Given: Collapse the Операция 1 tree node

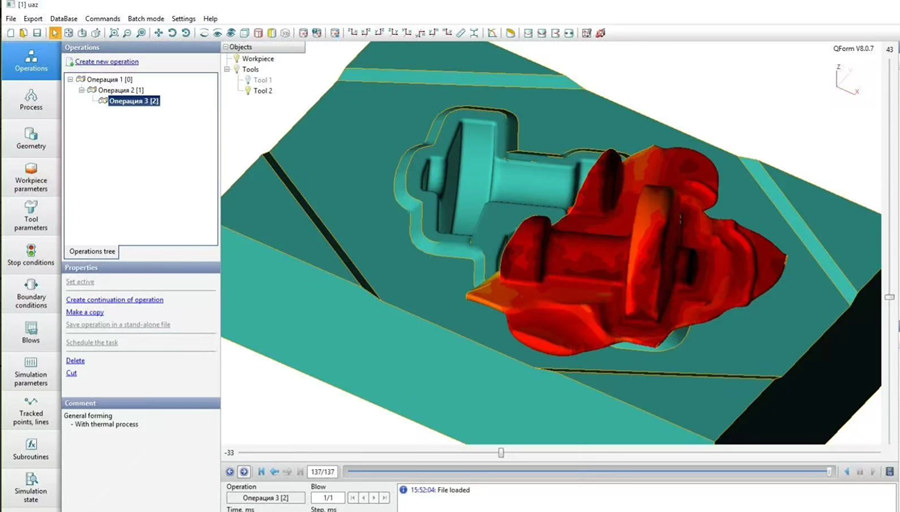Looking at the screenshot, I should pyautogui.click(x=70, y=79).
